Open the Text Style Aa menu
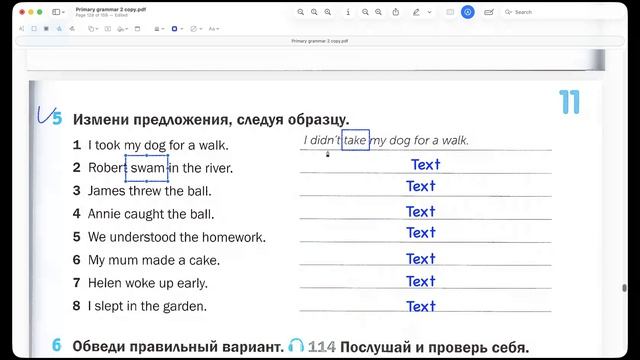 click(214, 29)
